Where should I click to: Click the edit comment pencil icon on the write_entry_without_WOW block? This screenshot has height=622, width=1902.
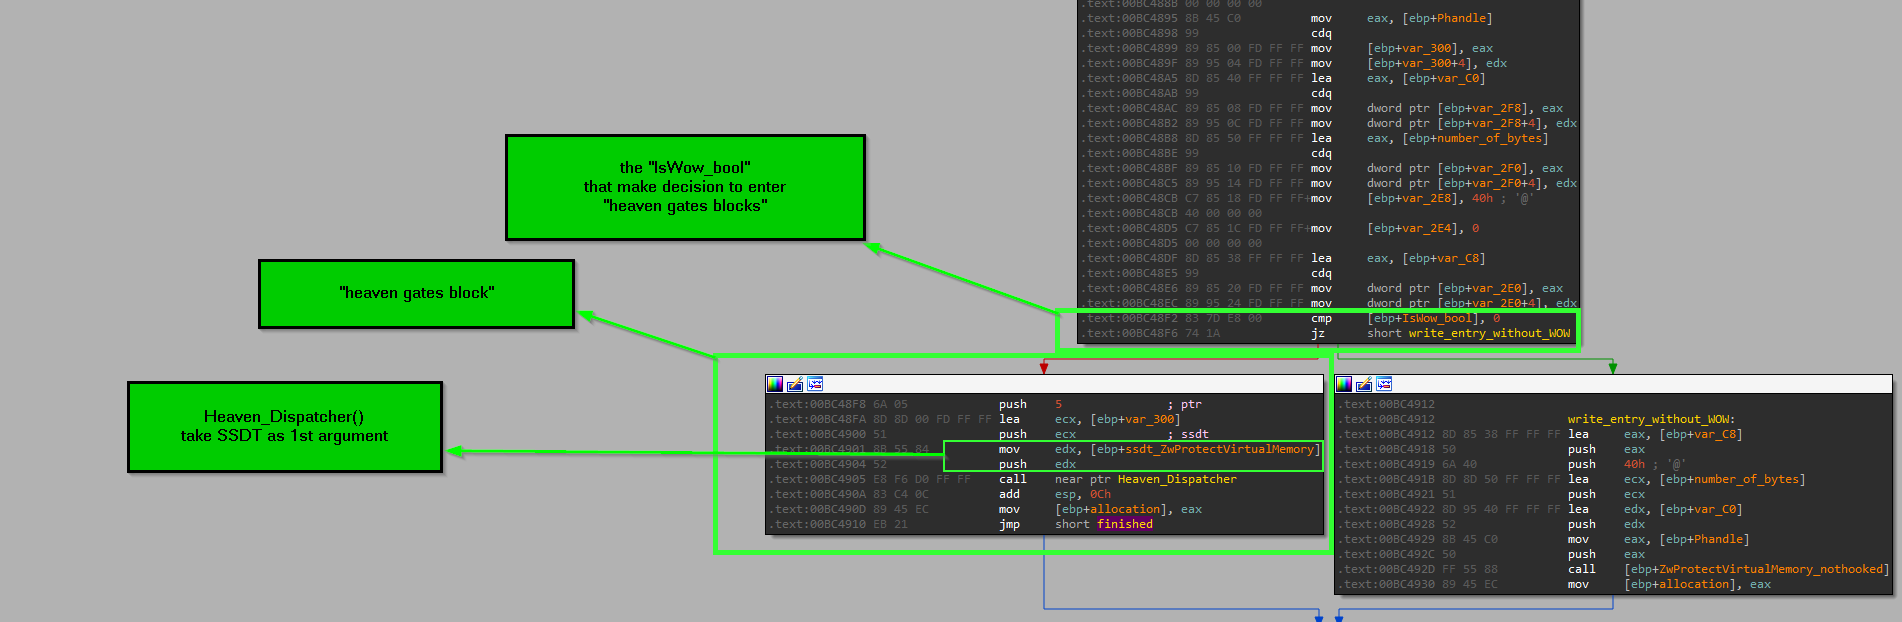pos(1364,384)
